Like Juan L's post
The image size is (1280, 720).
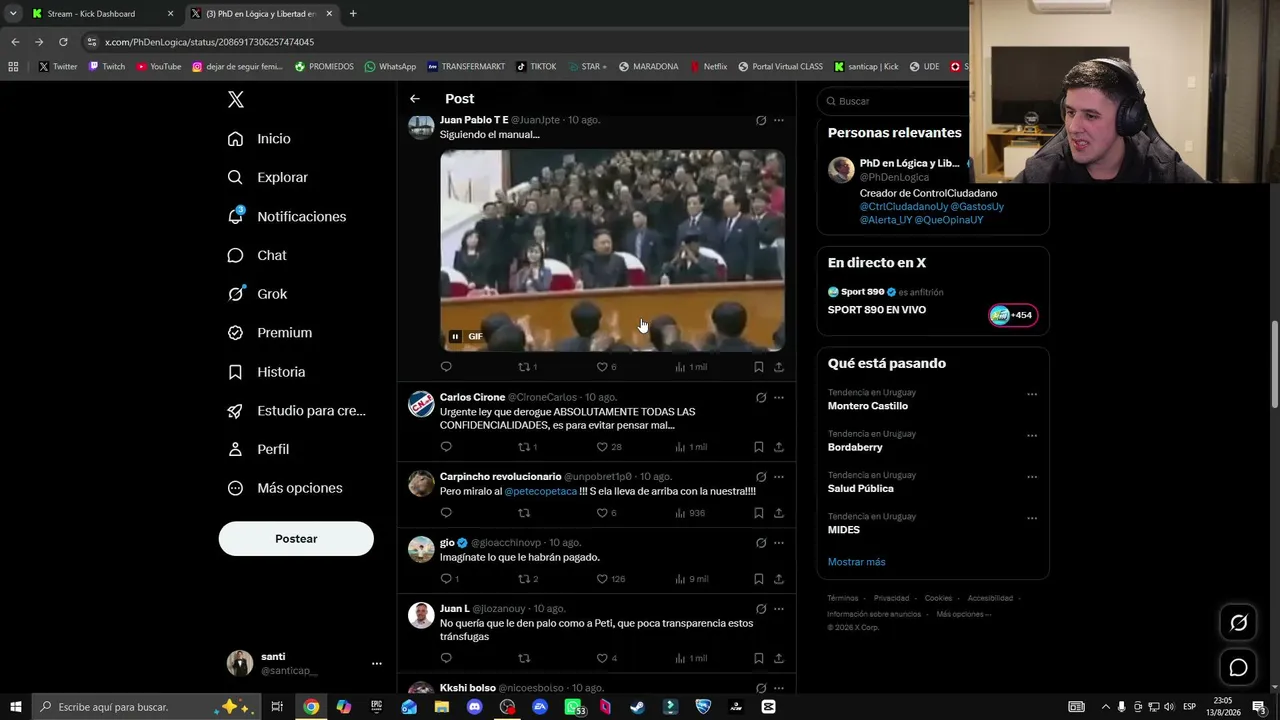(x=606, y=658)
